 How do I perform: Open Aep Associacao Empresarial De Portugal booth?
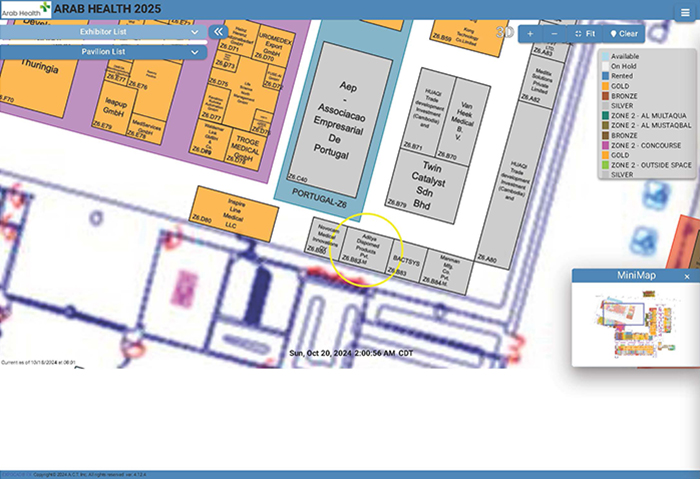pos(340,120)
